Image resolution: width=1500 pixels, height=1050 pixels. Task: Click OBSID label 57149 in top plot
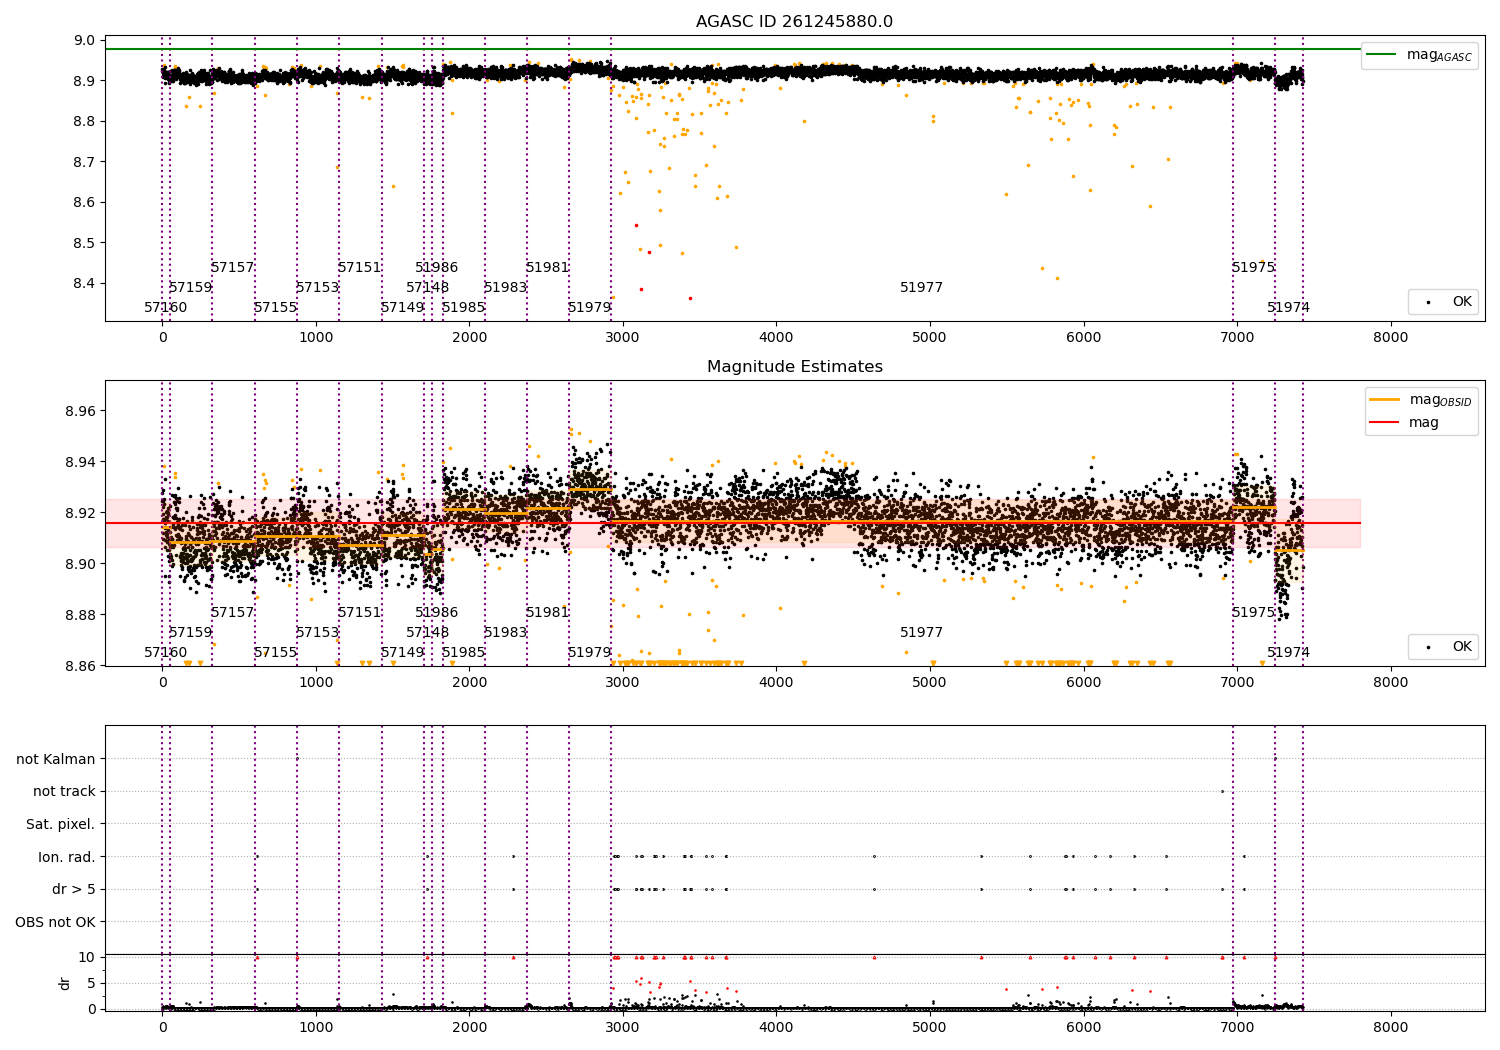tap(402, 307)
